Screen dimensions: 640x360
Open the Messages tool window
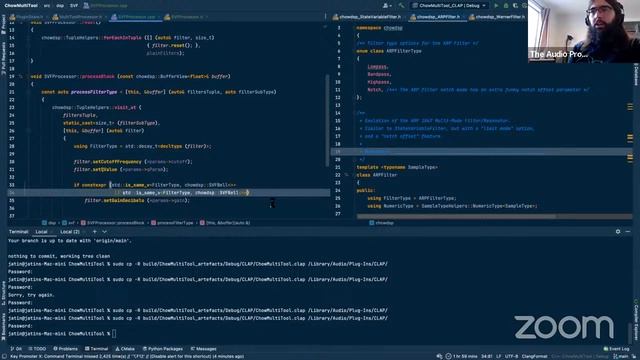pyautogui.click(x=203, y=349)
